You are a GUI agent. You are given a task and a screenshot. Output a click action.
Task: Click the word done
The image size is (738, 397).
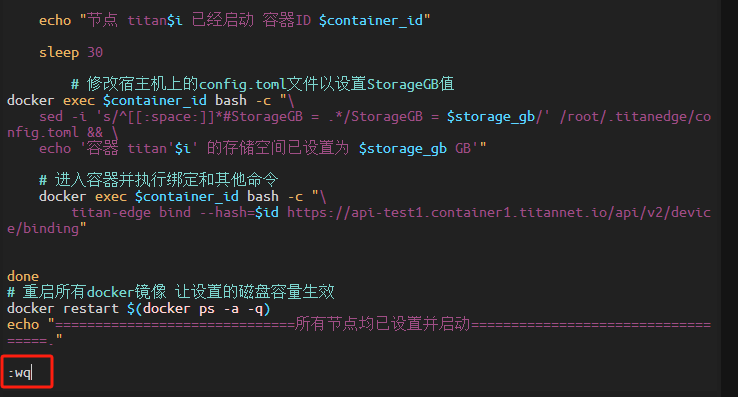tap(23, 276)
